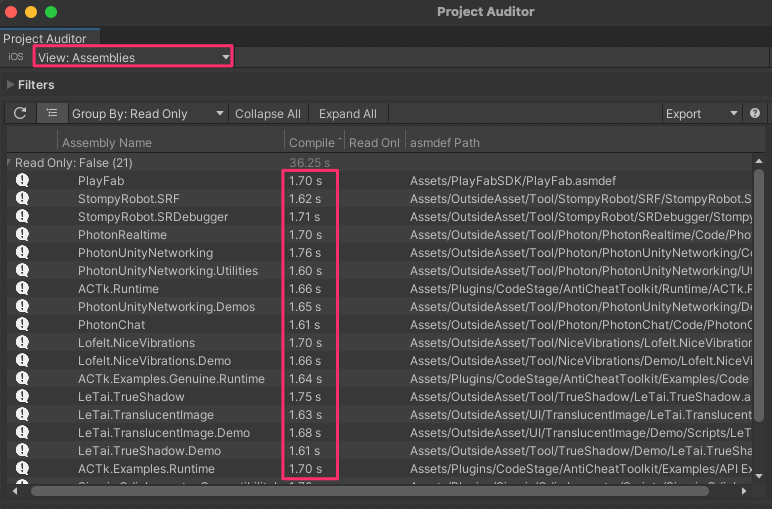Click the 36.25 s total compile time

(309, 162)
